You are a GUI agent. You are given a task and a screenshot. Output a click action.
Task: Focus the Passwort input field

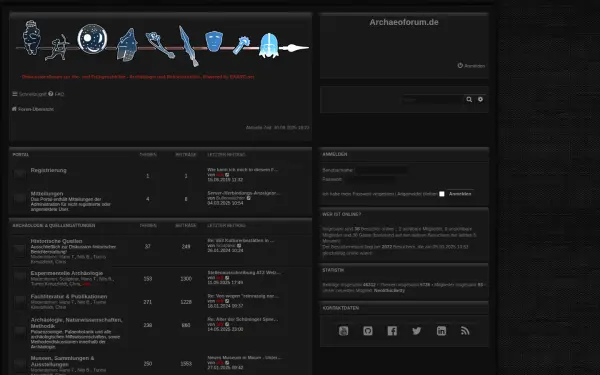pyautogui.click(x=370, y=179)
